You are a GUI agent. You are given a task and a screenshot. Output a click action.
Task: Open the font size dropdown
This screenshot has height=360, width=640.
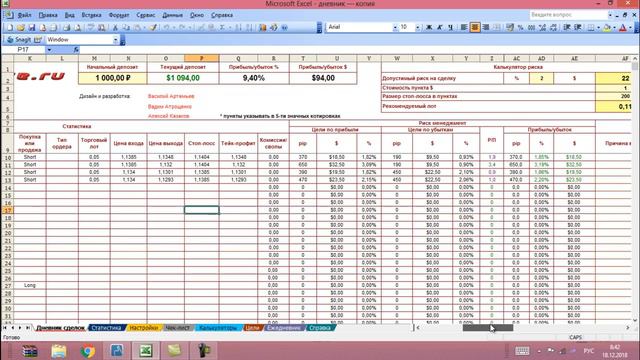pos(418,27)
